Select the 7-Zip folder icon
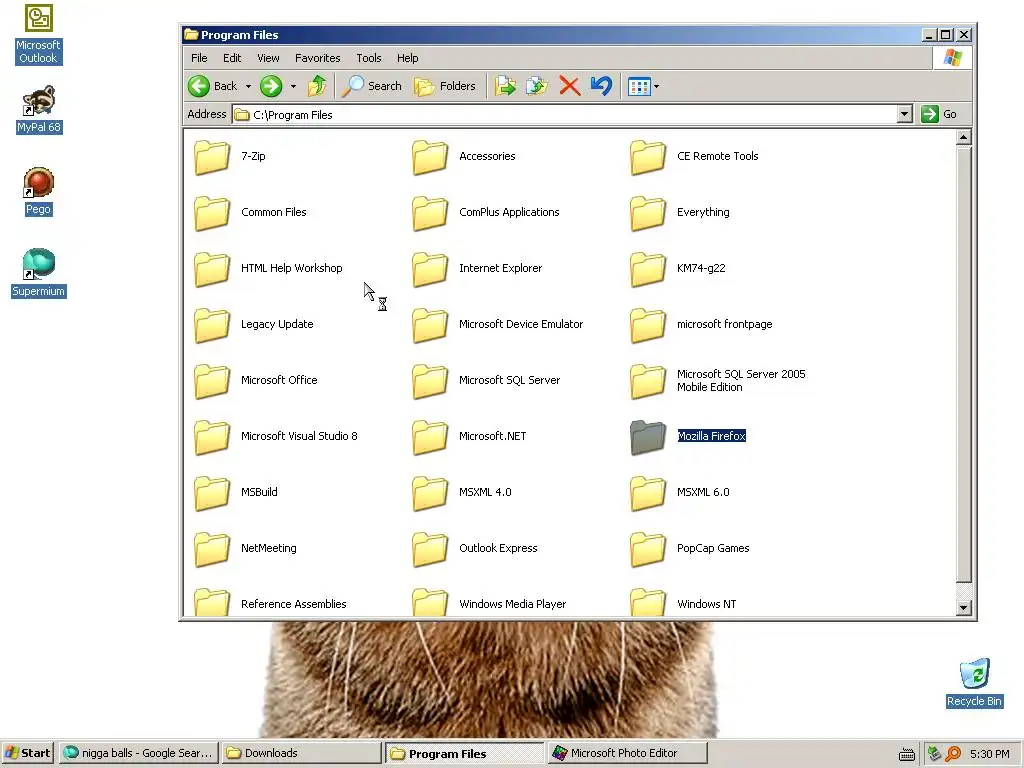 (x=212, y=157)
